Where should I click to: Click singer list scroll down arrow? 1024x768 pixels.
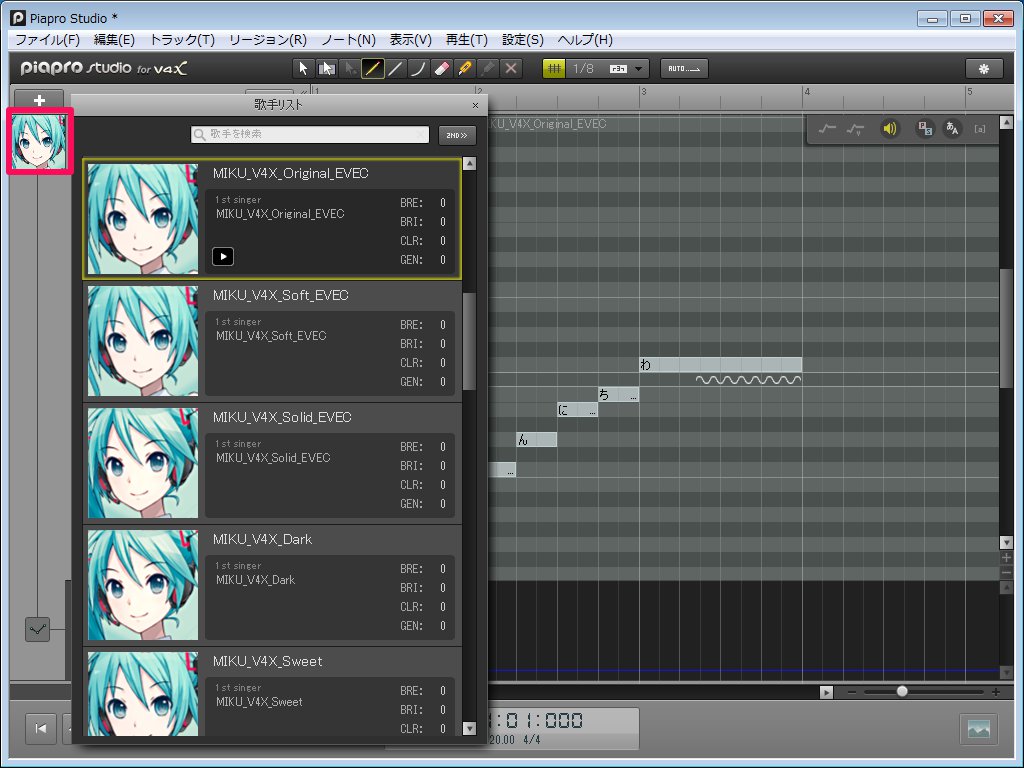click(x=469, y=728)
